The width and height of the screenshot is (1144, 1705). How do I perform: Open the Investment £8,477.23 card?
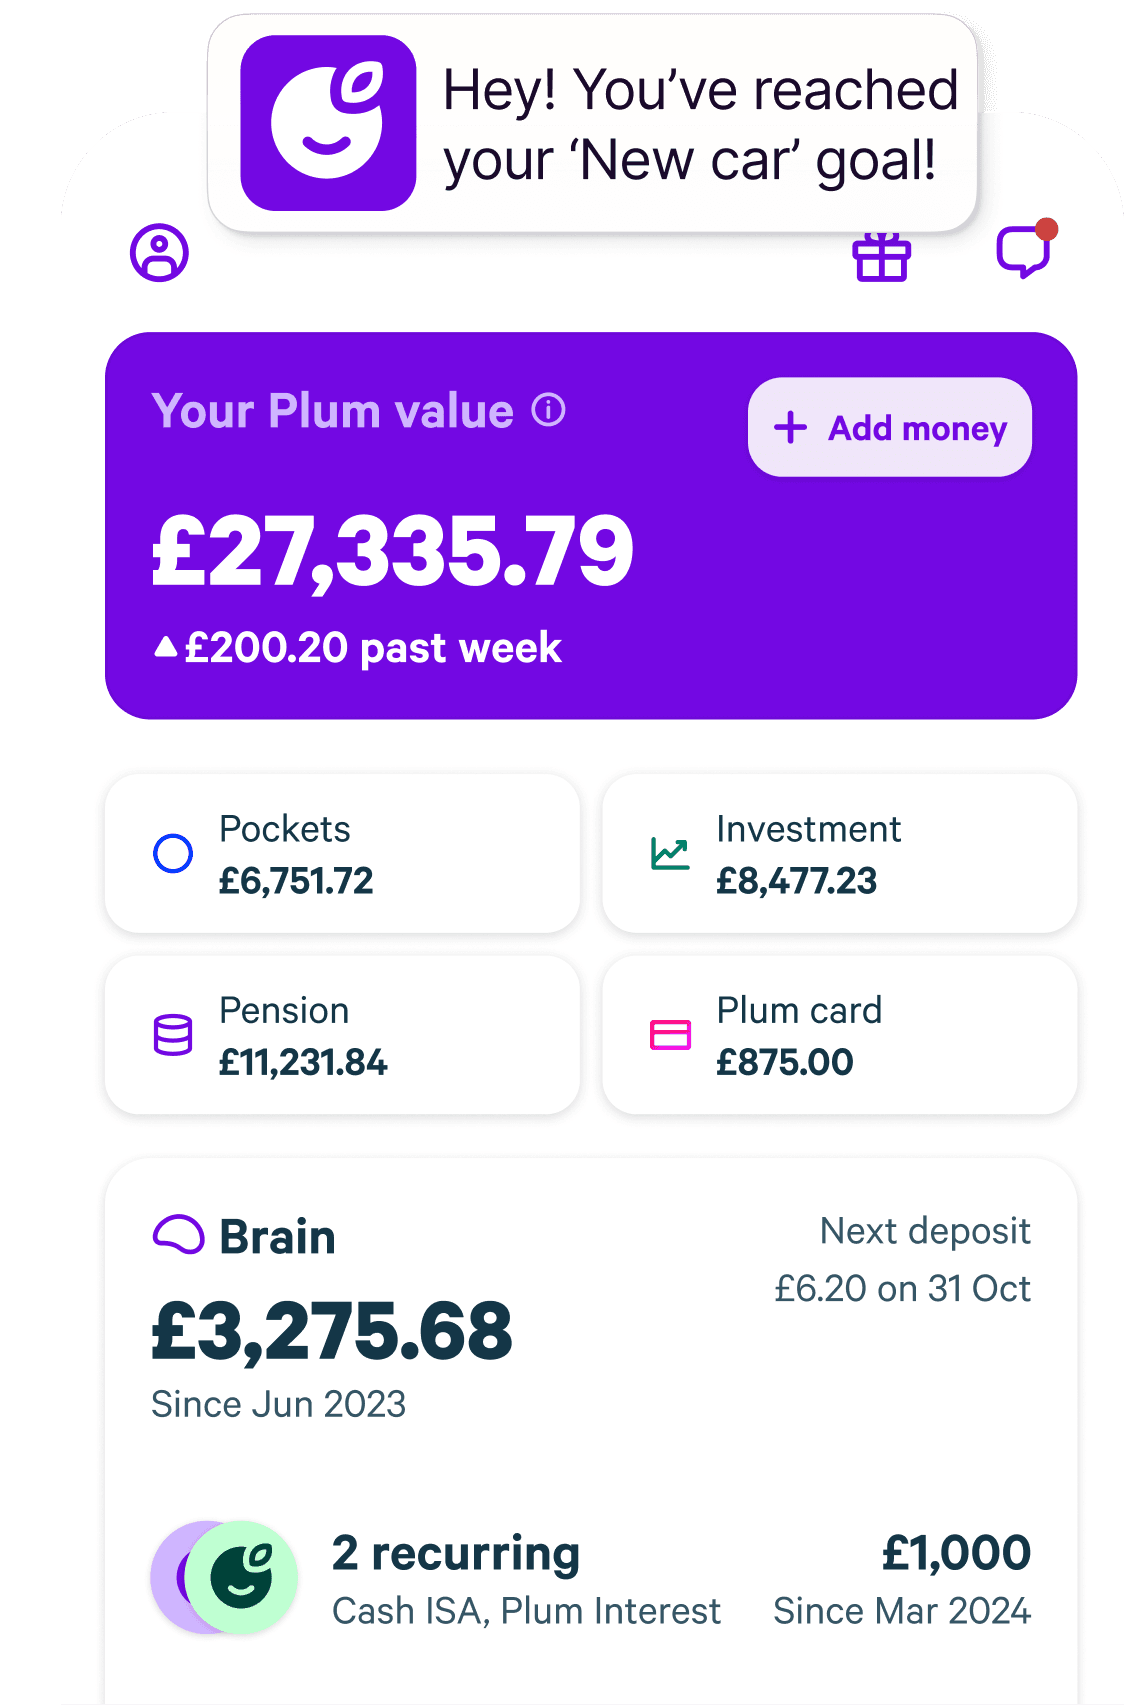point(840,854)
